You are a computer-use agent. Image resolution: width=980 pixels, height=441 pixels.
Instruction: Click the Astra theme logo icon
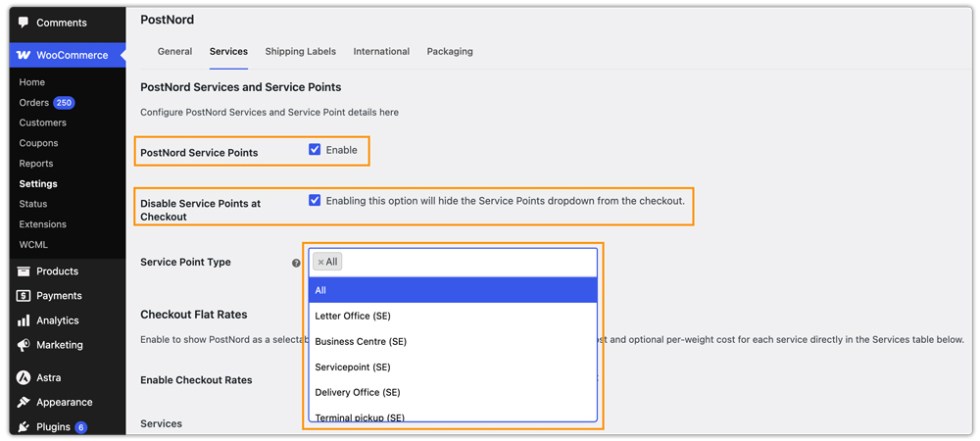pos(23,378)
